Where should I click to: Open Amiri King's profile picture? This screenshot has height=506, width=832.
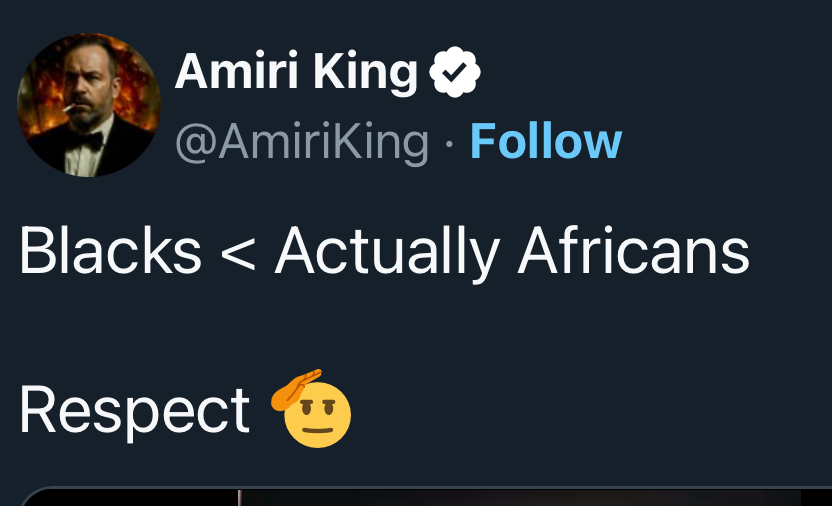coord(89,105)
